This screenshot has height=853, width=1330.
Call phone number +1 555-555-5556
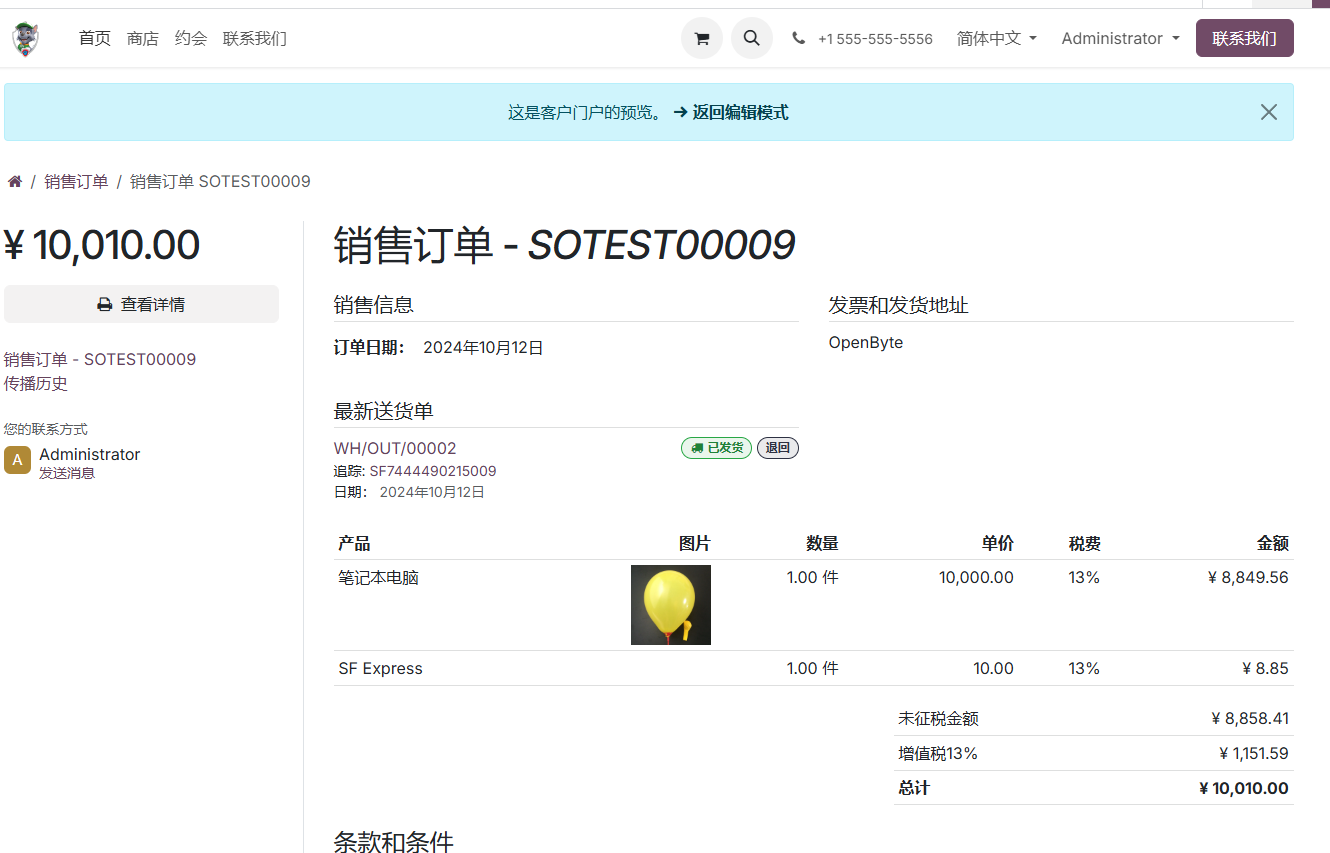tap(875, 39)
